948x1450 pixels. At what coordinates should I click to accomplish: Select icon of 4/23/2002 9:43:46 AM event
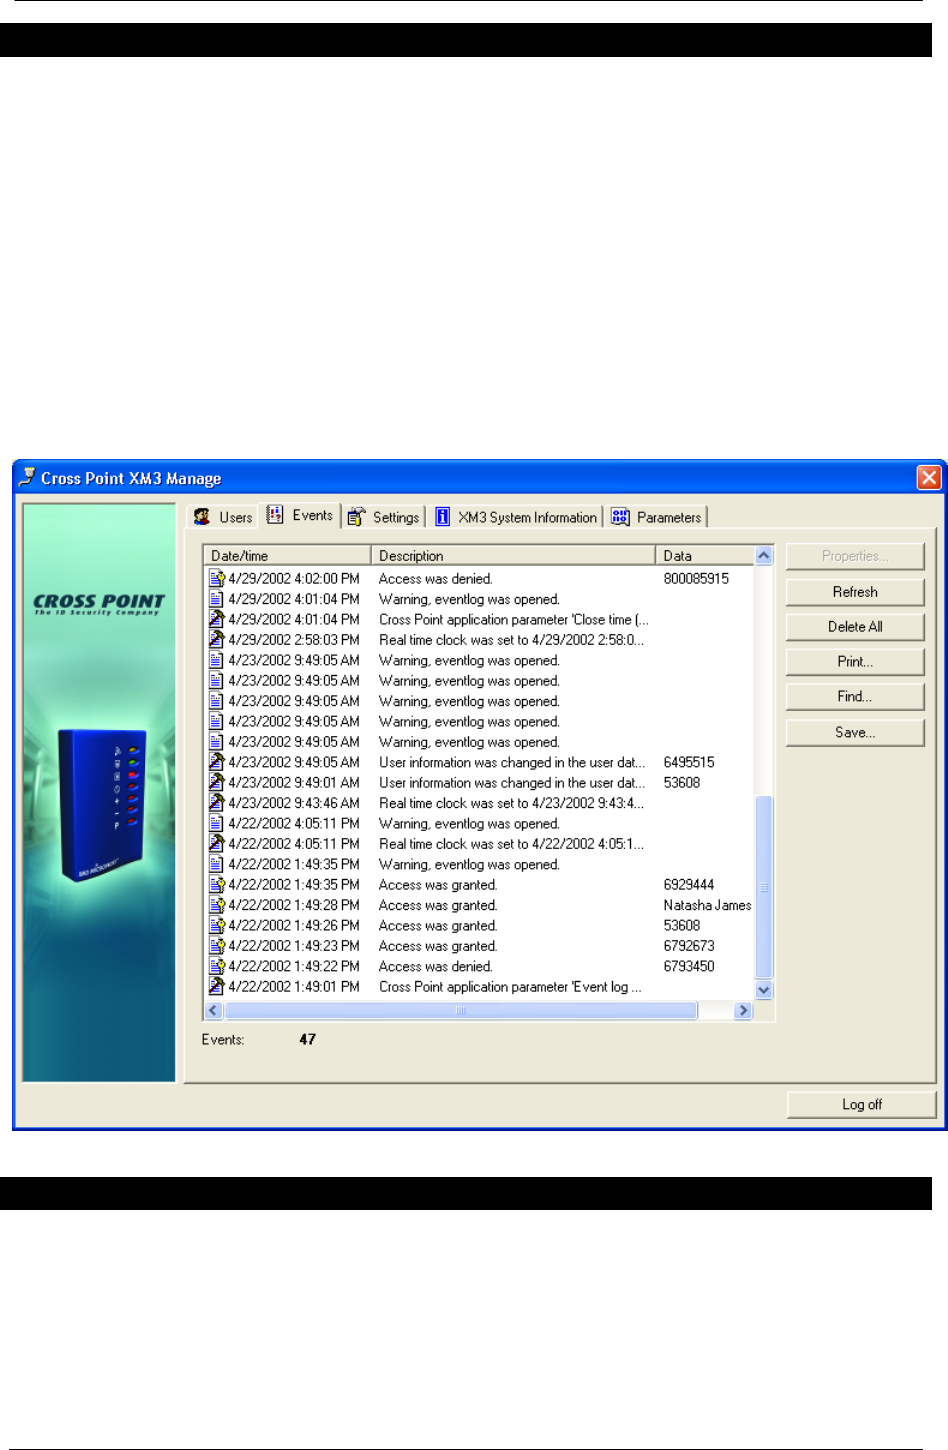click(x=216, y=803)
